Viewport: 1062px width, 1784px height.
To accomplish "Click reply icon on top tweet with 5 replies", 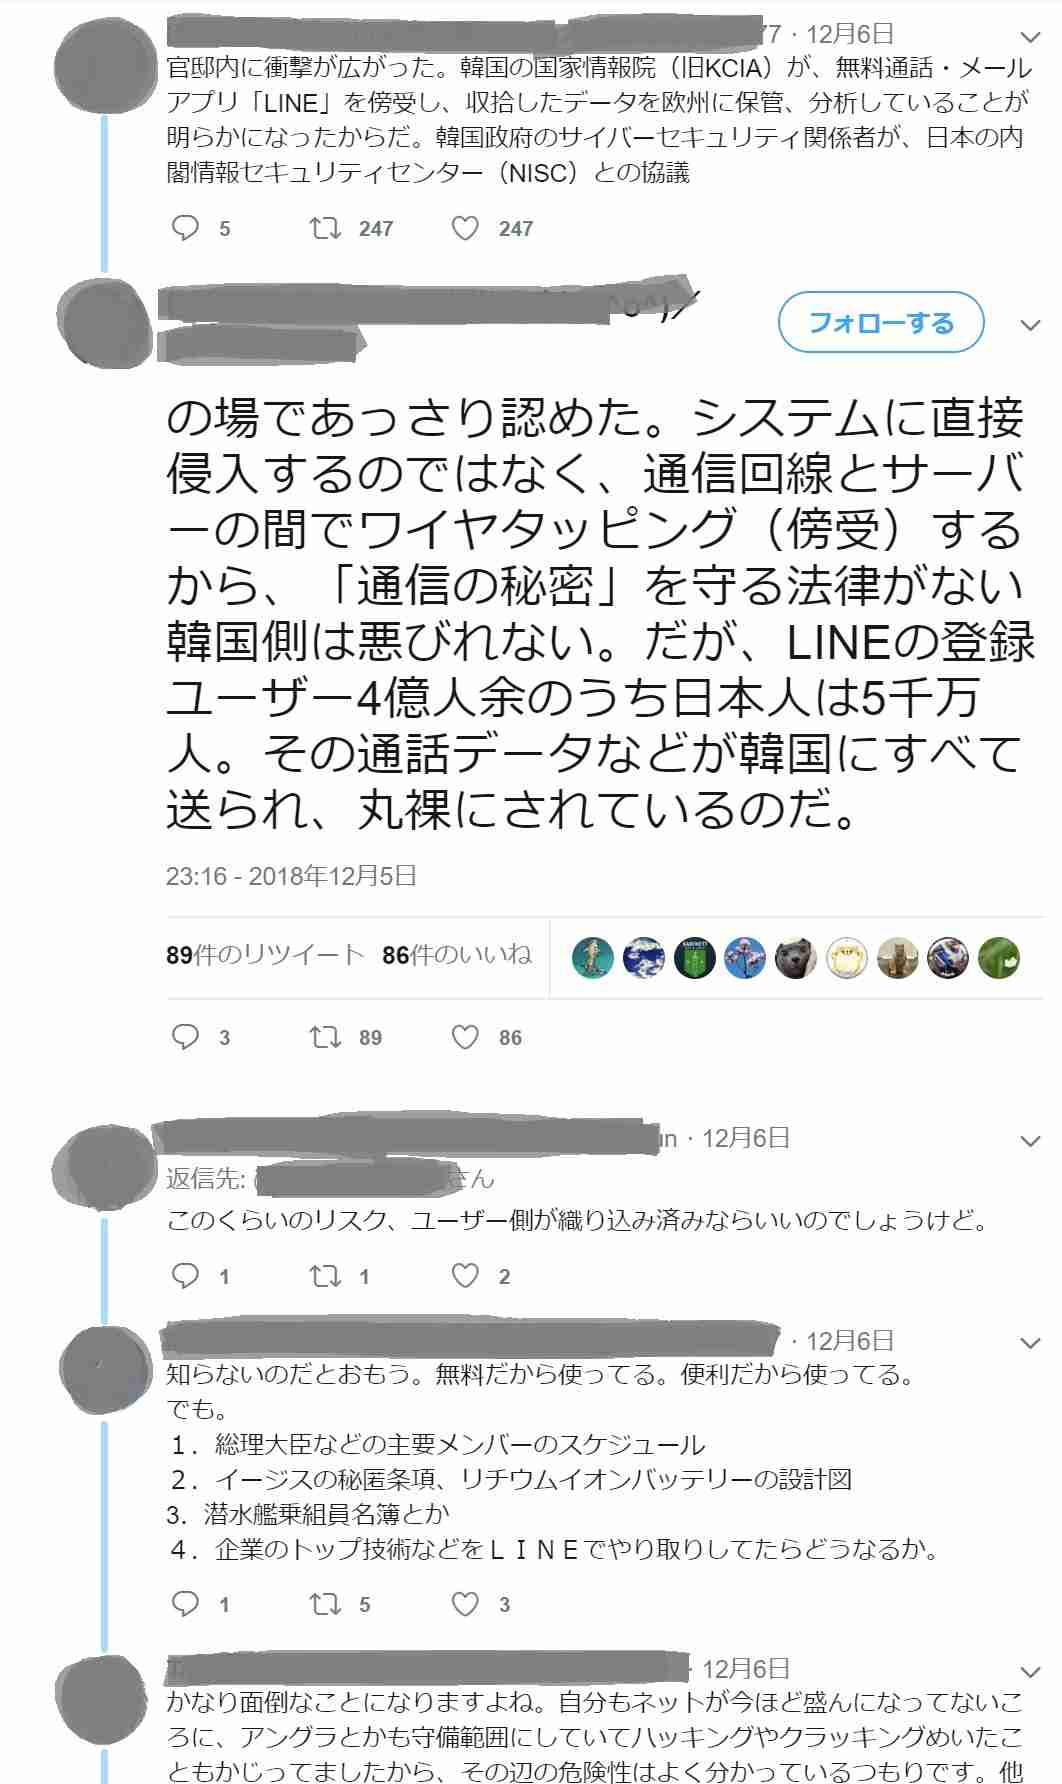I will (186, 228).
